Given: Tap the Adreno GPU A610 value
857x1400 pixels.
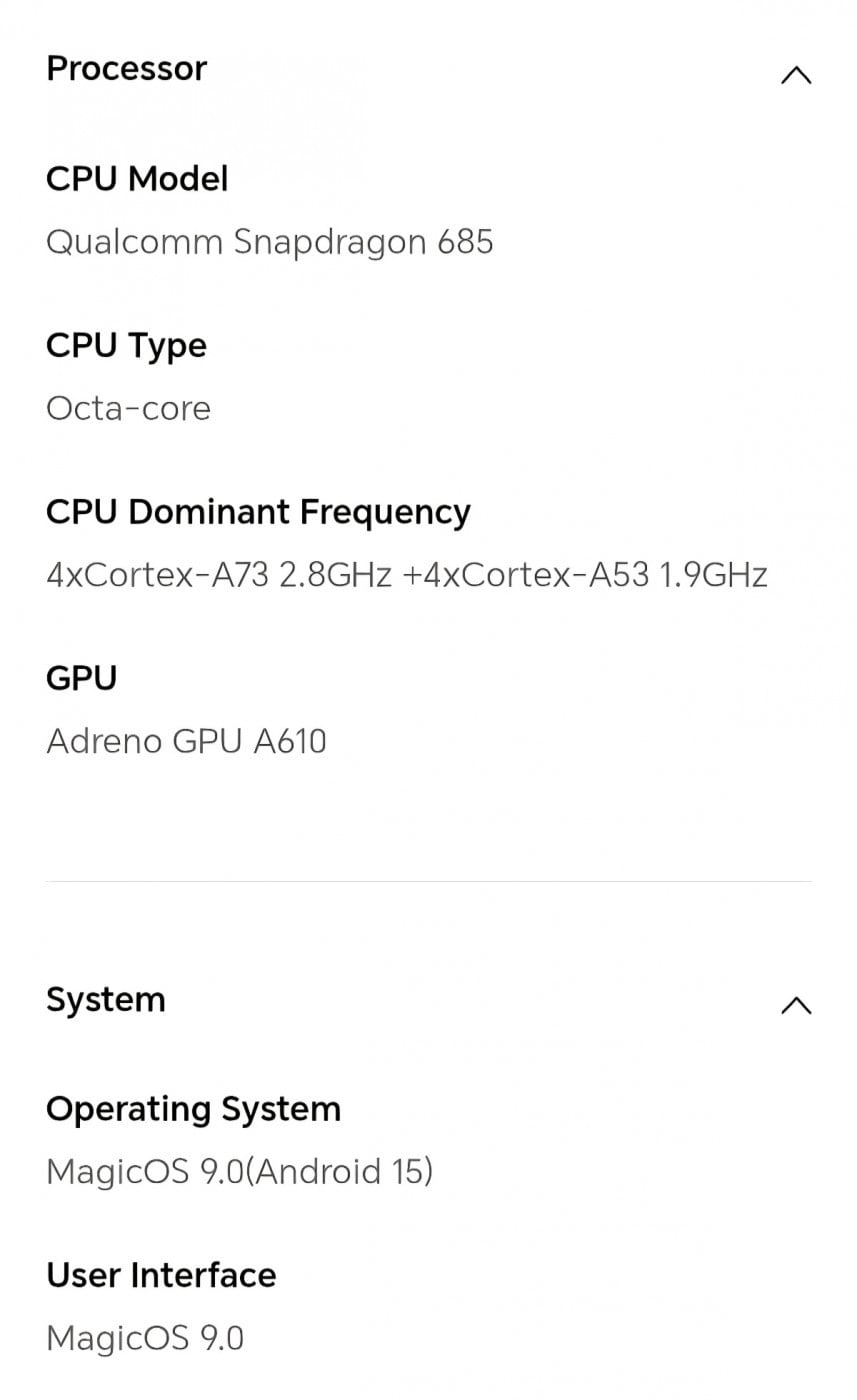Looking at the screenshot, I should pos(186,741).
